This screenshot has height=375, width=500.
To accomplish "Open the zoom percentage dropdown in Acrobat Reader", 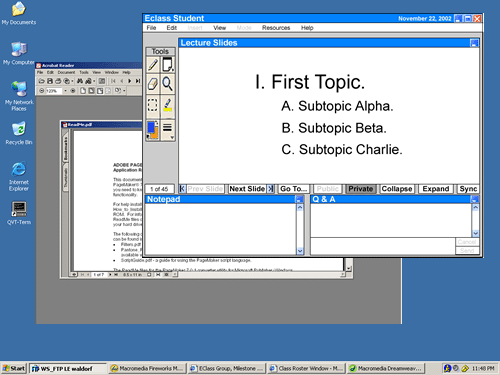I will pos(65,91).
